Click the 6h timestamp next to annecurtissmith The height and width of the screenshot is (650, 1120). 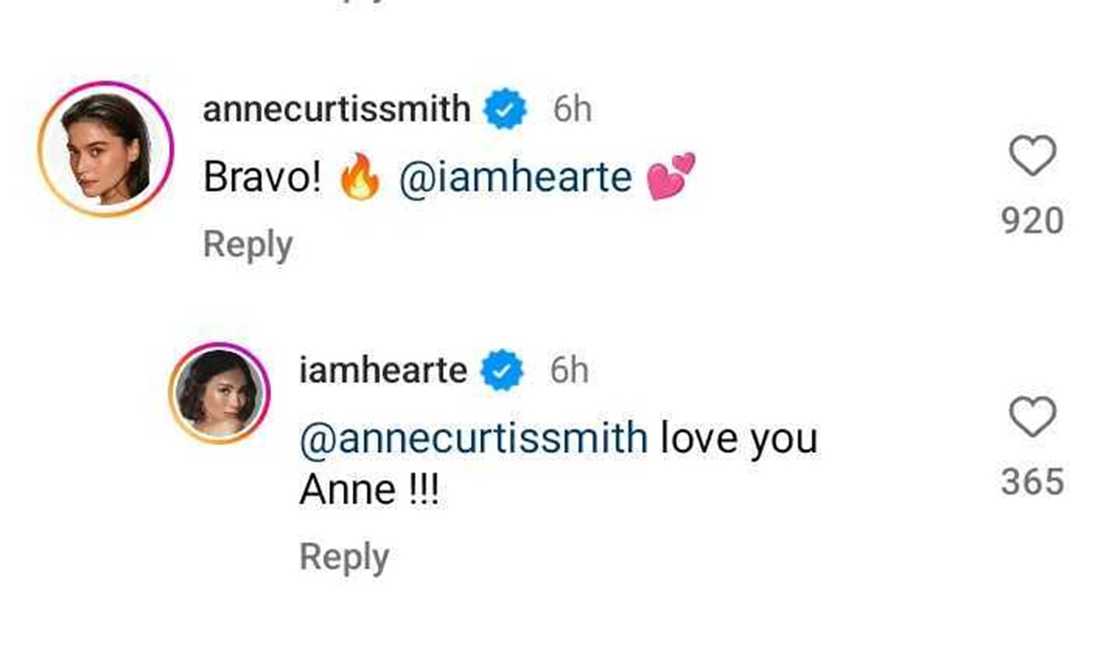[572, 110]
